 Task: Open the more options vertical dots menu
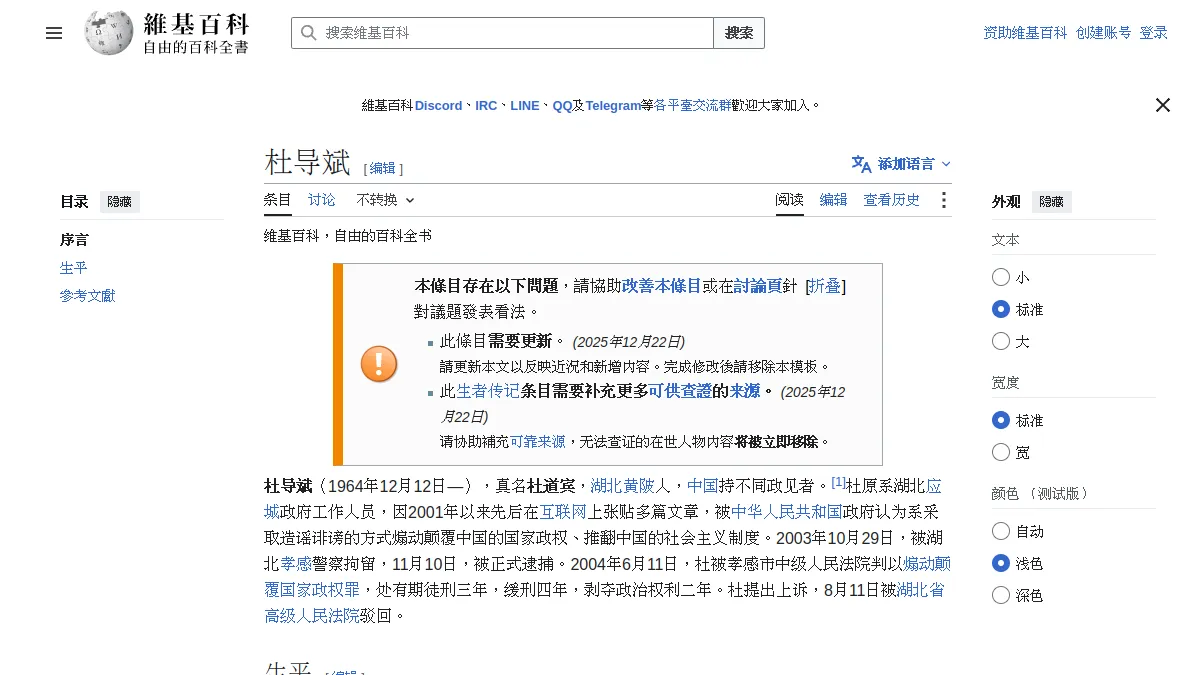(x=943, y=200)
